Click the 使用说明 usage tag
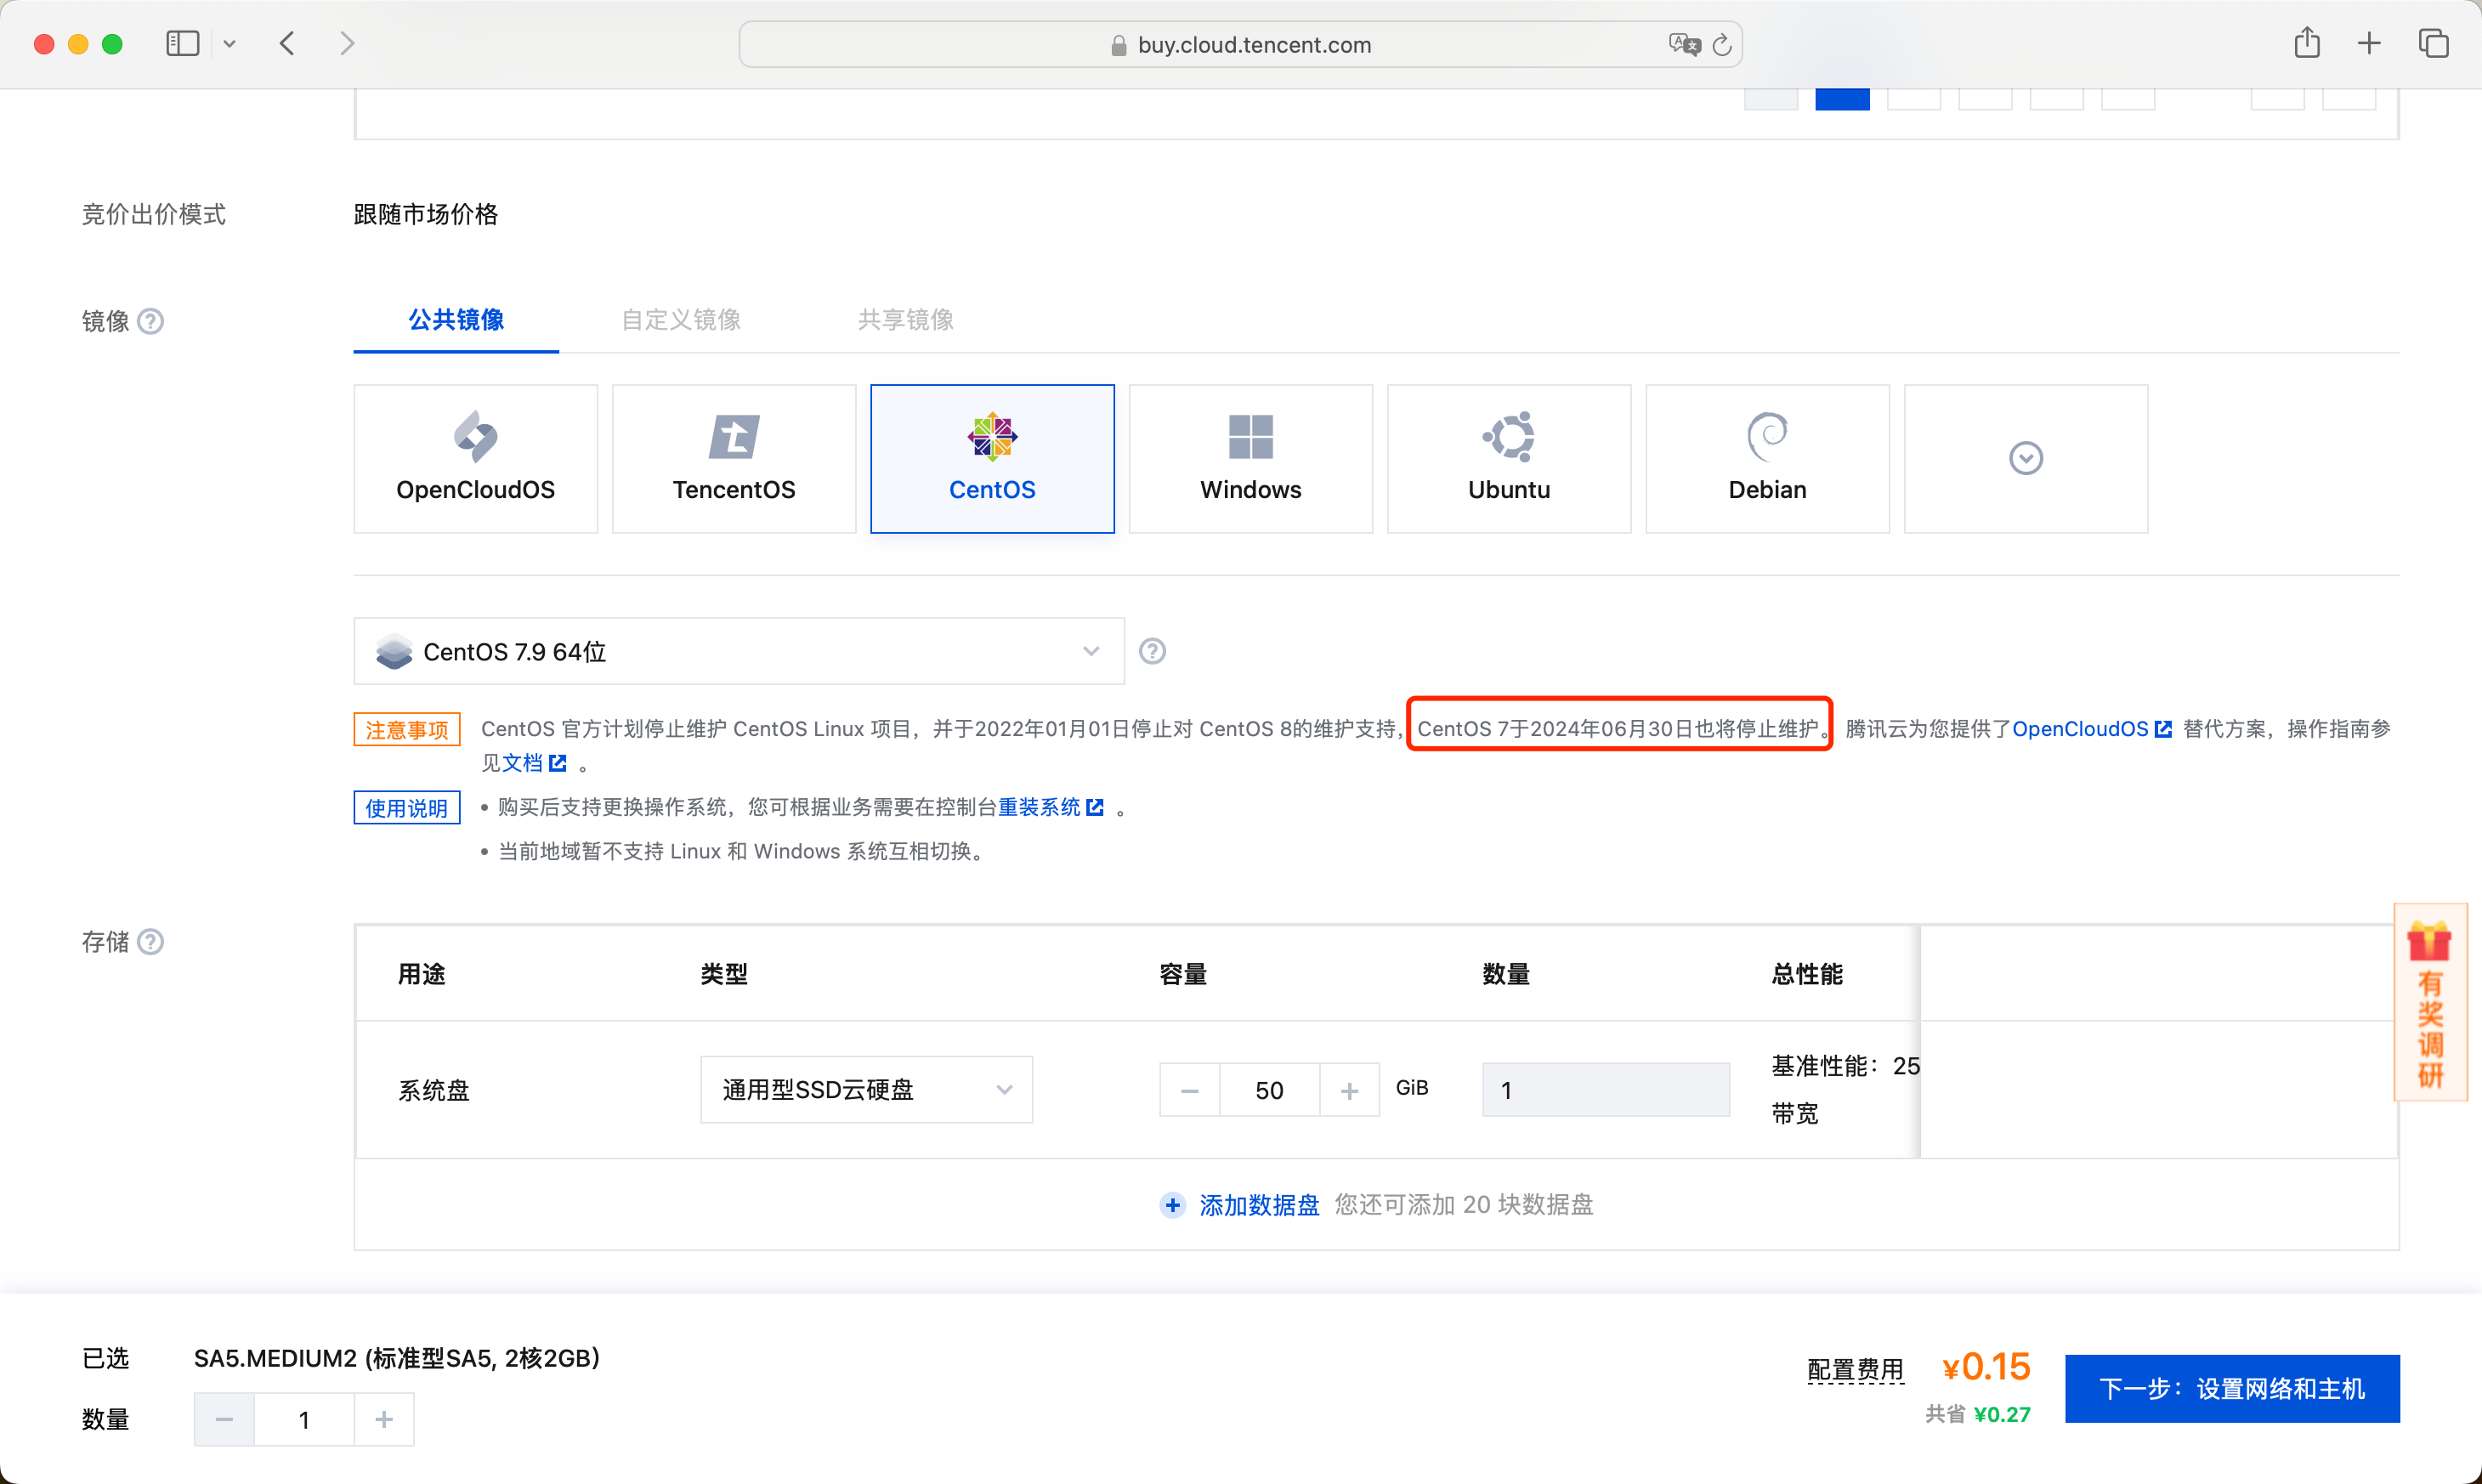Screen dimensions: 2482x1484 [x=407, y=808]
